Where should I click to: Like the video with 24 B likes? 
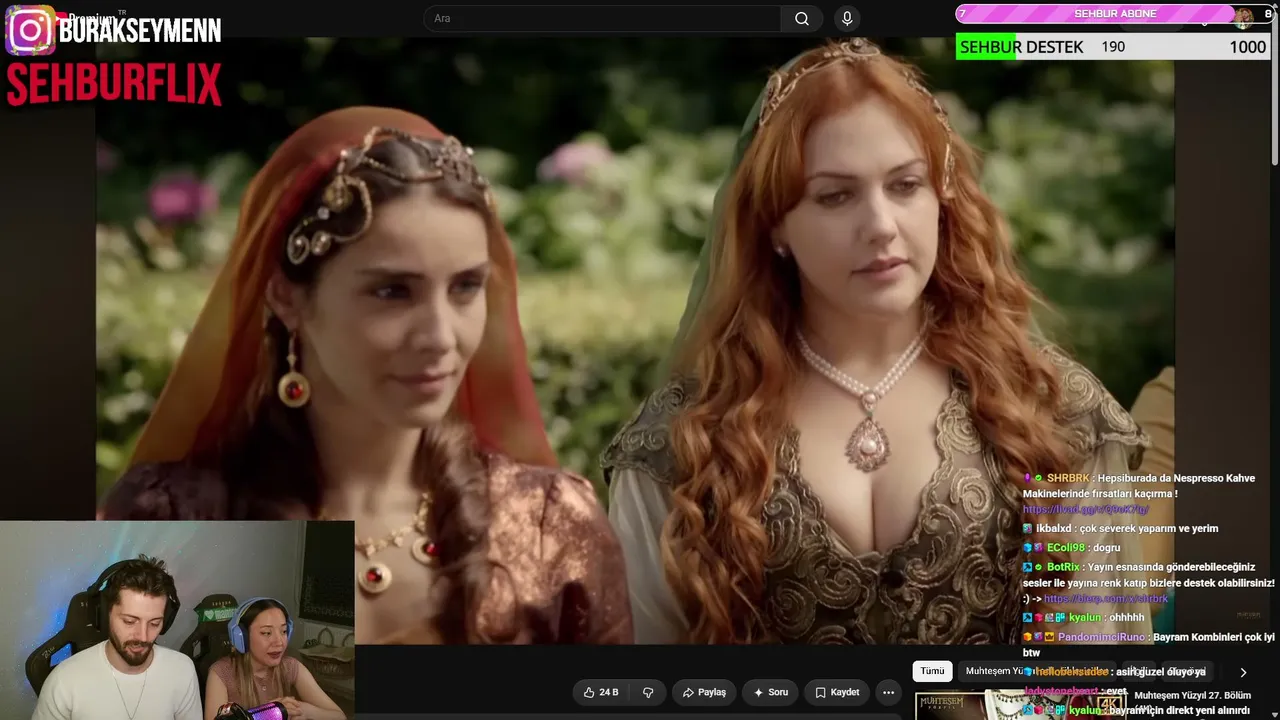[600, 692]
